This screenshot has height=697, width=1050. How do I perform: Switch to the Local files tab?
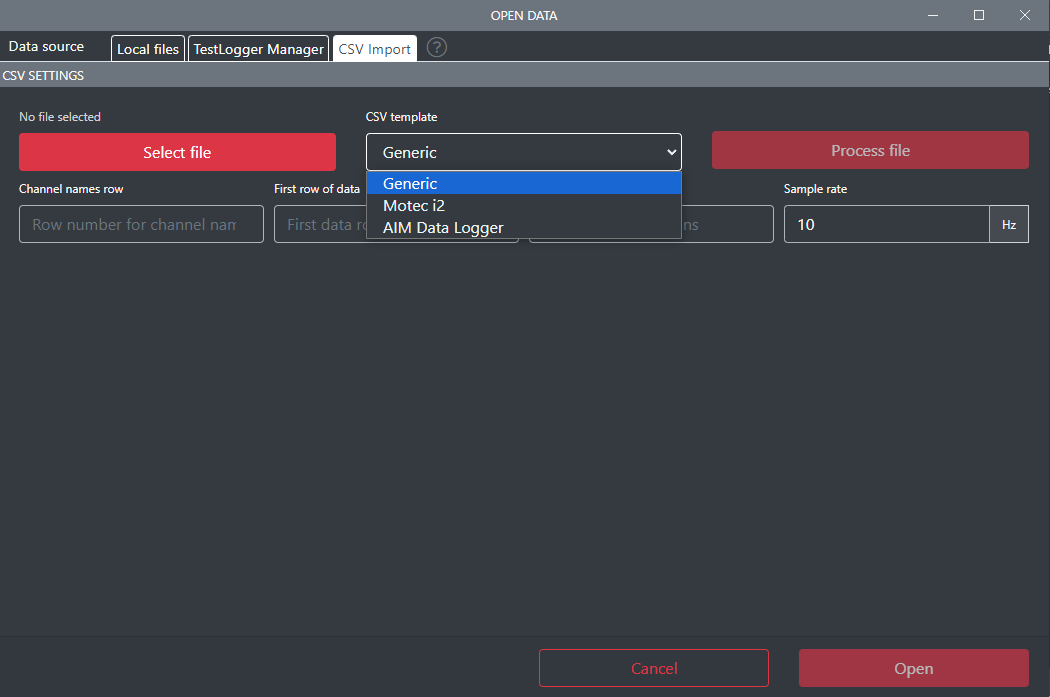[x=148, y=49]
